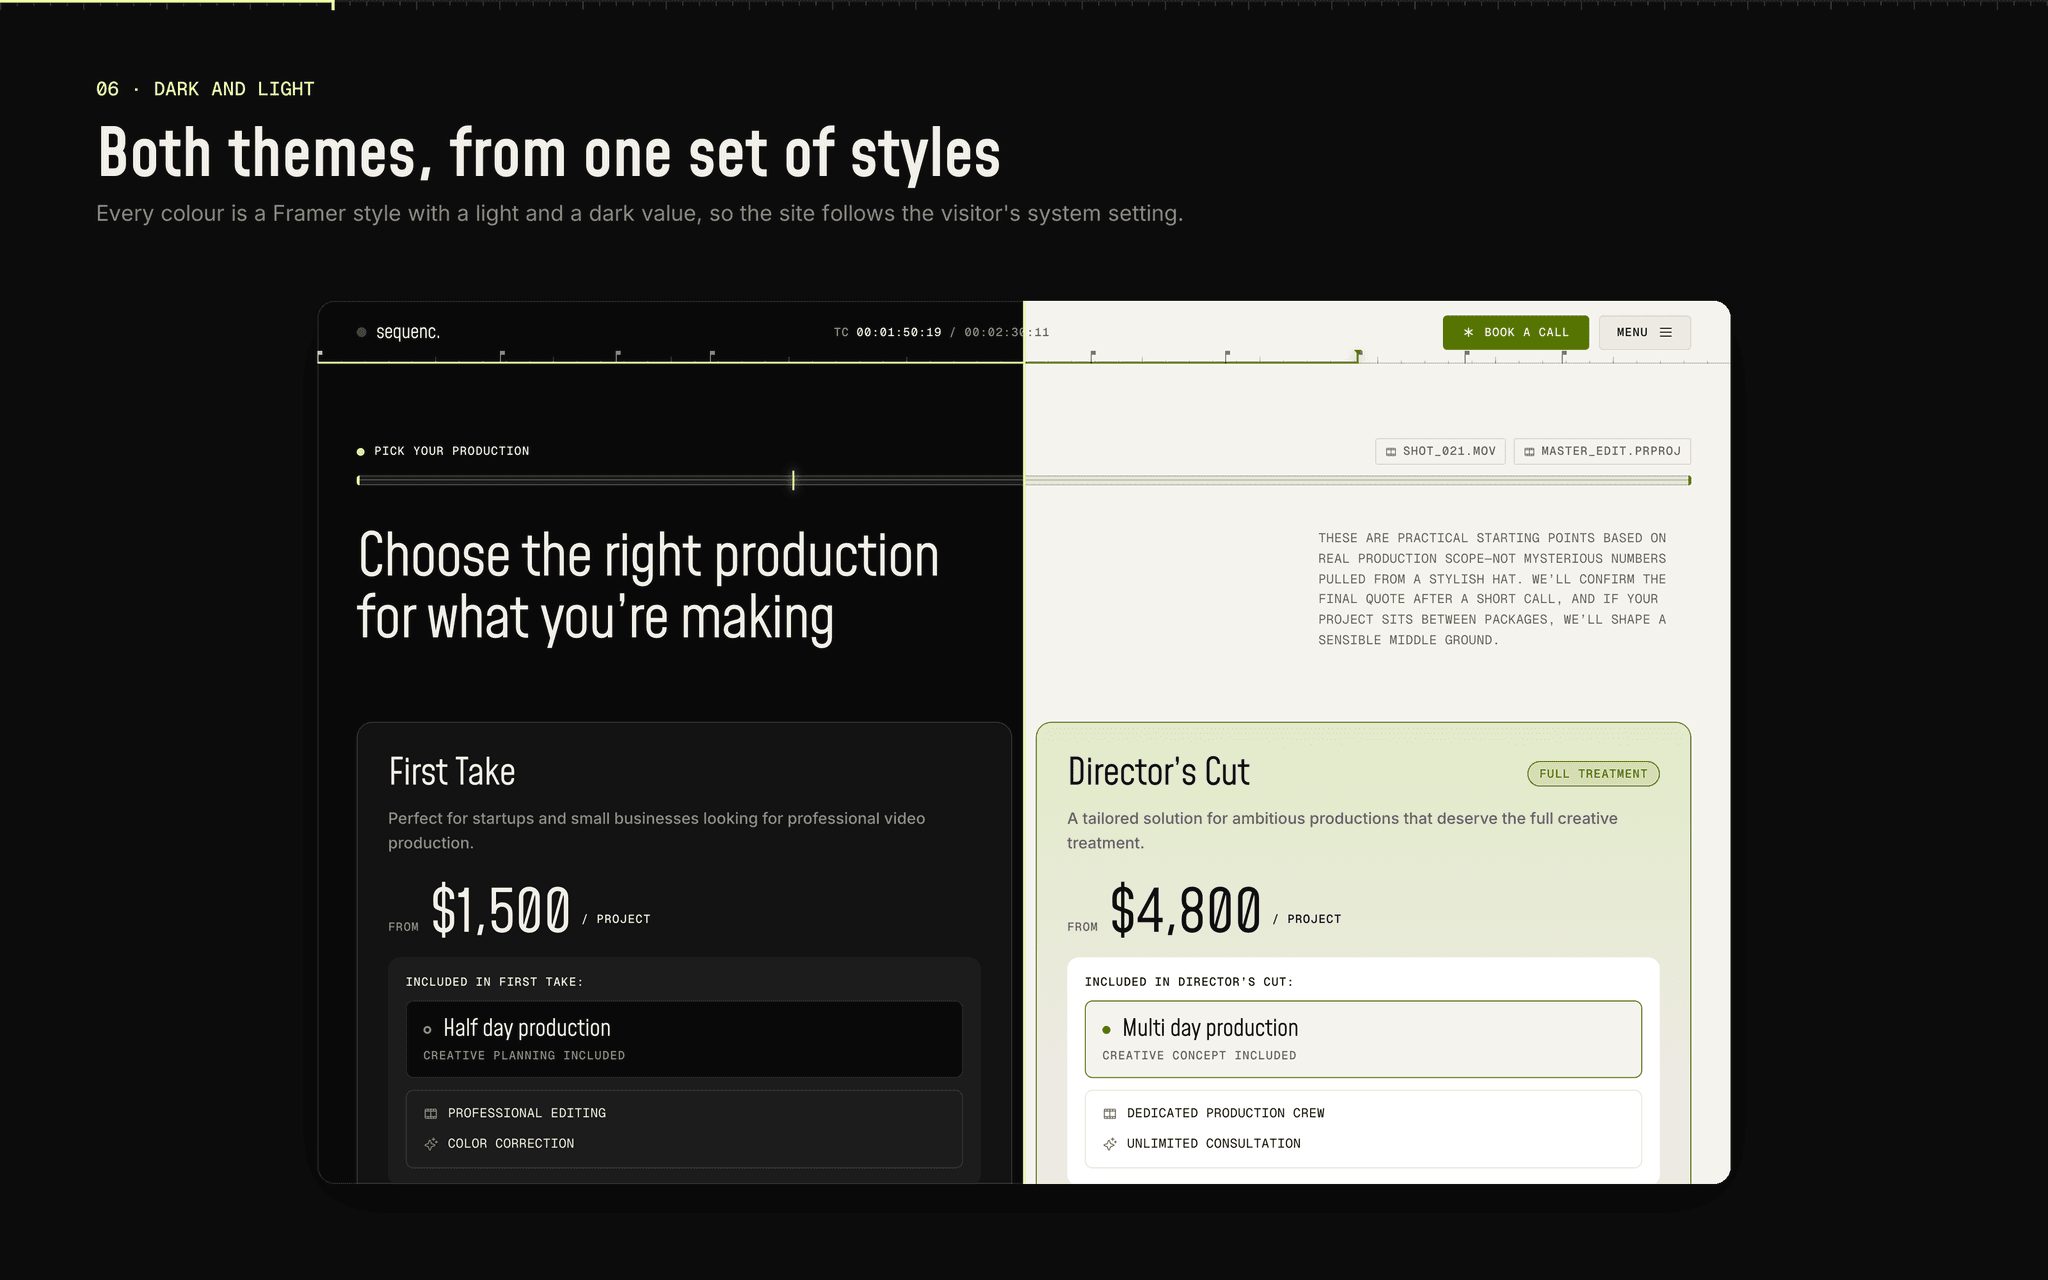Click the Book a Call button
The width and height of the screenshot is (2048, 1280).
coord(1515,332)
